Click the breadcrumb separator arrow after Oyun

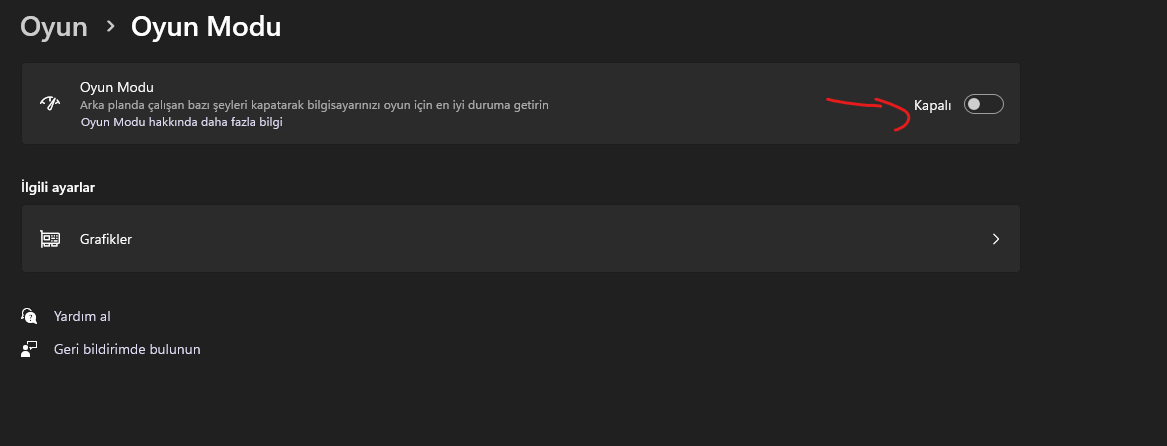[x=110, y=27]
